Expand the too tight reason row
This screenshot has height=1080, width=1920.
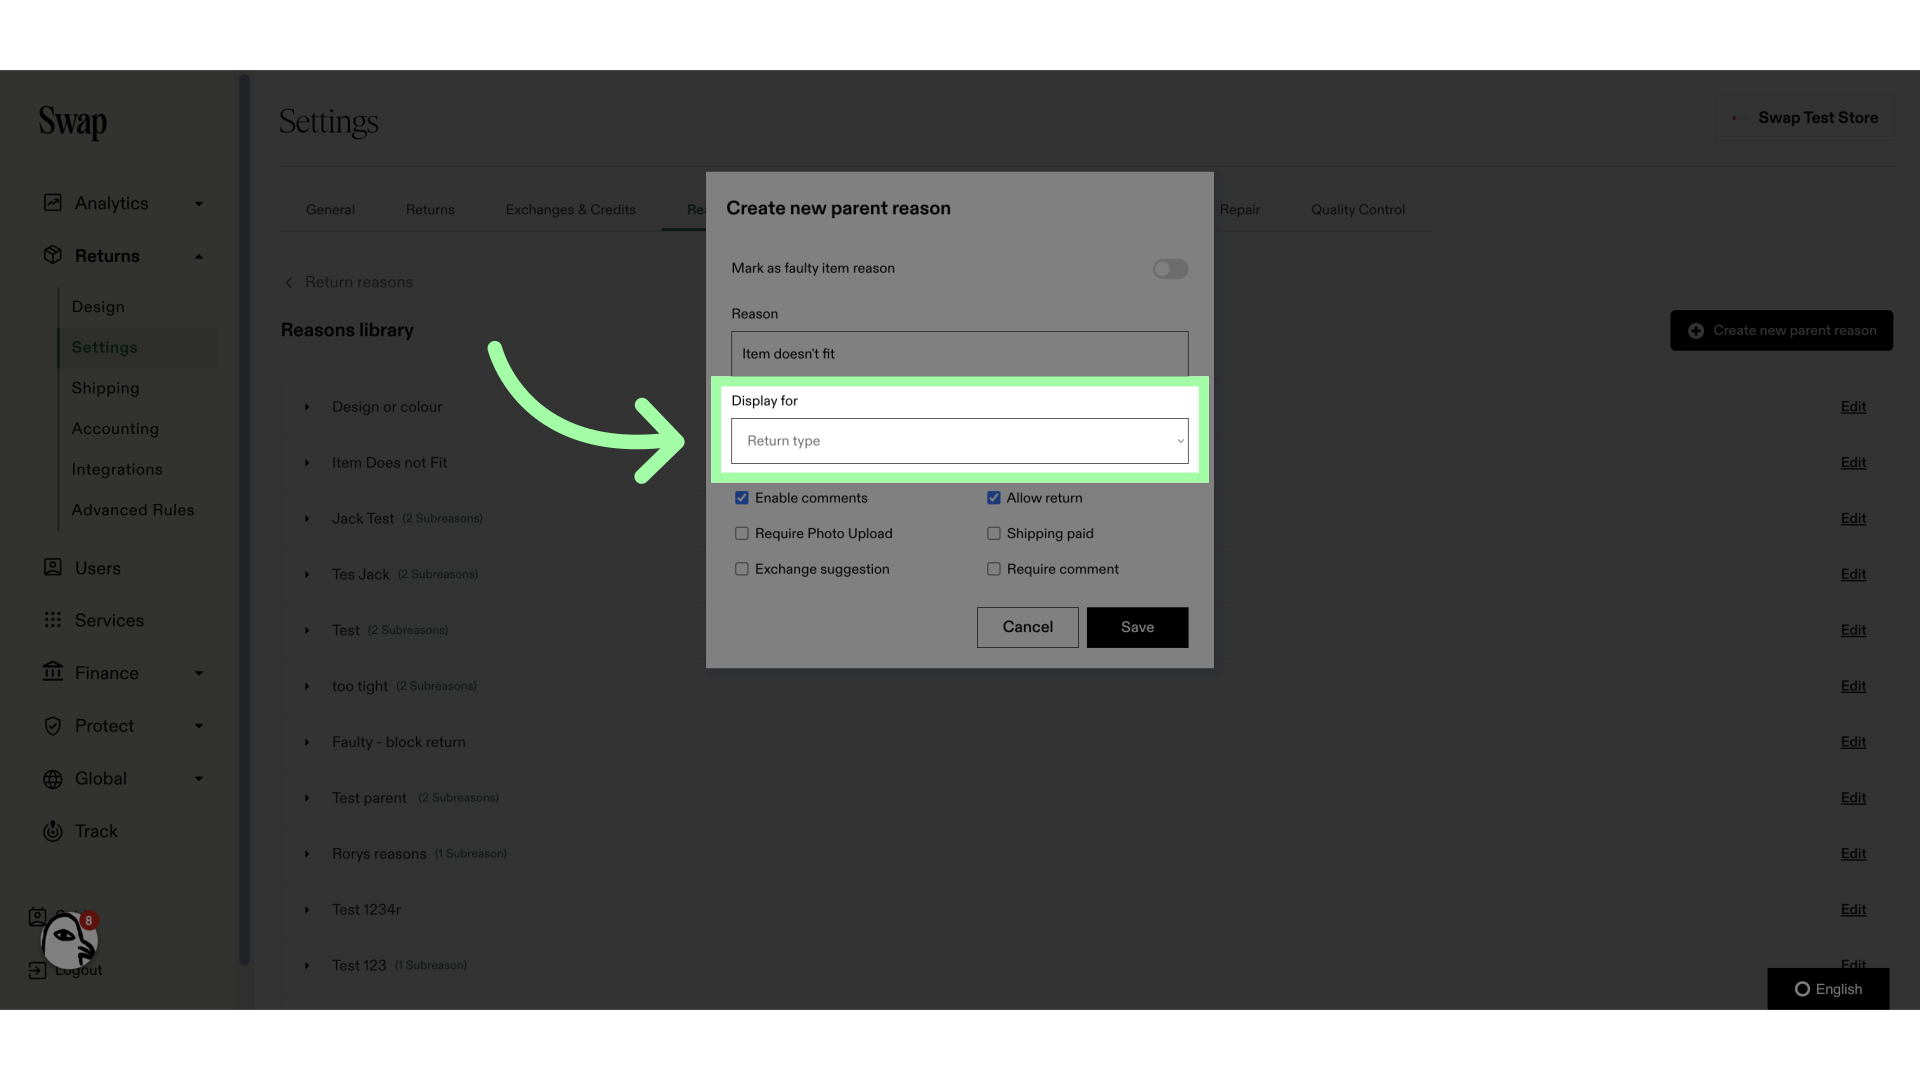[307, 686]
